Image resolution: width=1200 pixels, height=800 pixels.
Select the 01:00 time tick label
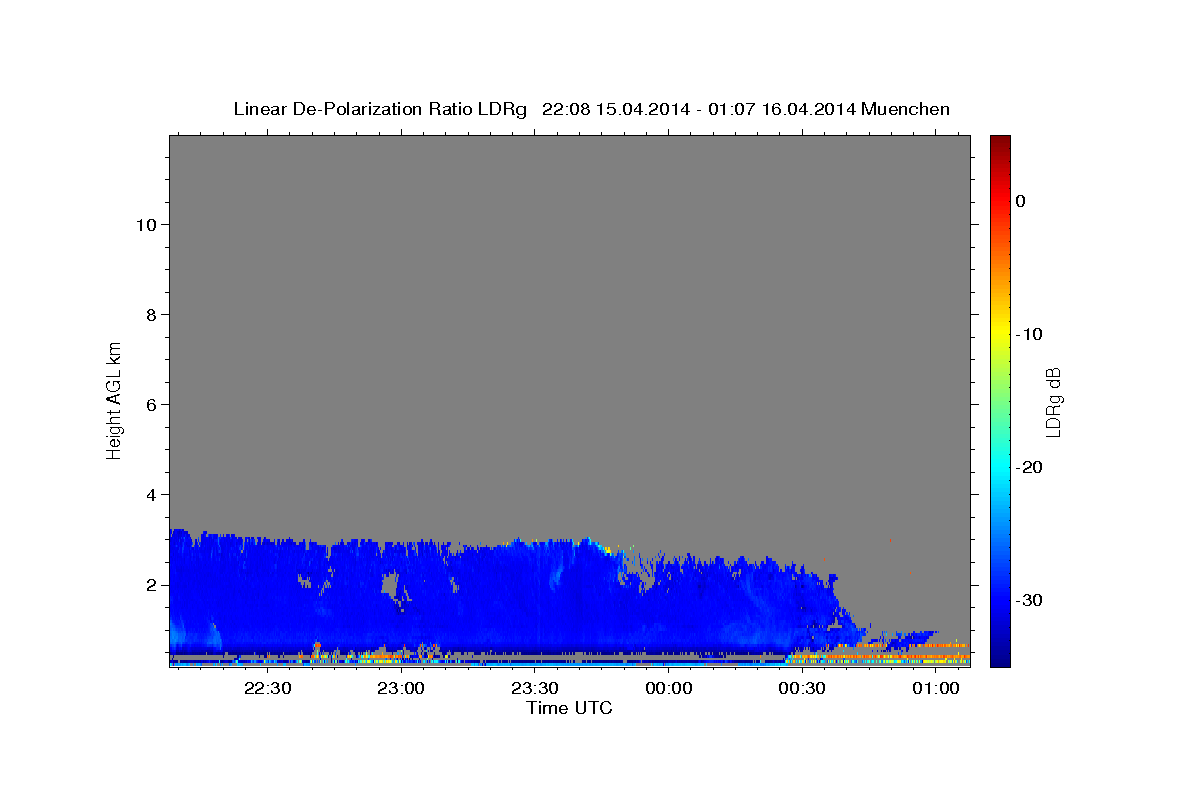(x=936, y=688)
